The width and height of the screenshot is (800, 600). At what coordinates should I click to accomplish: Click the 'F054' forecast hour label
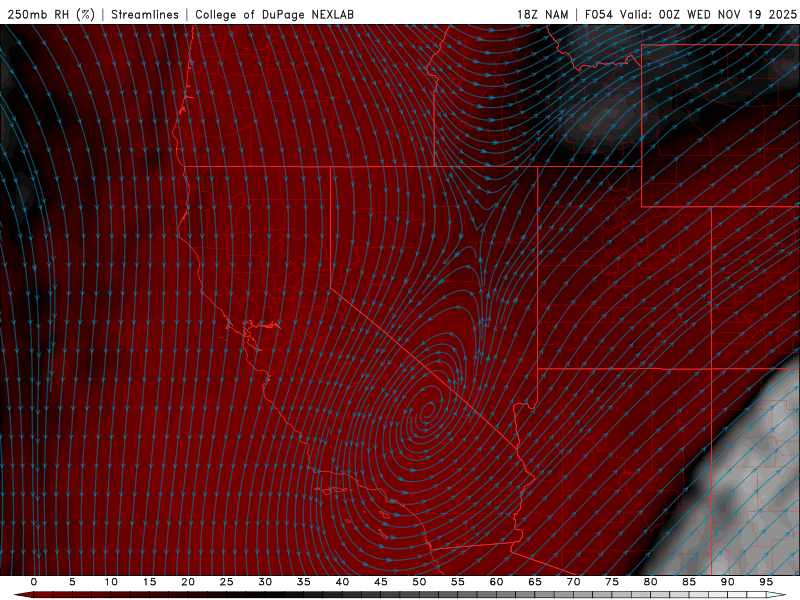tap(599, 14)
